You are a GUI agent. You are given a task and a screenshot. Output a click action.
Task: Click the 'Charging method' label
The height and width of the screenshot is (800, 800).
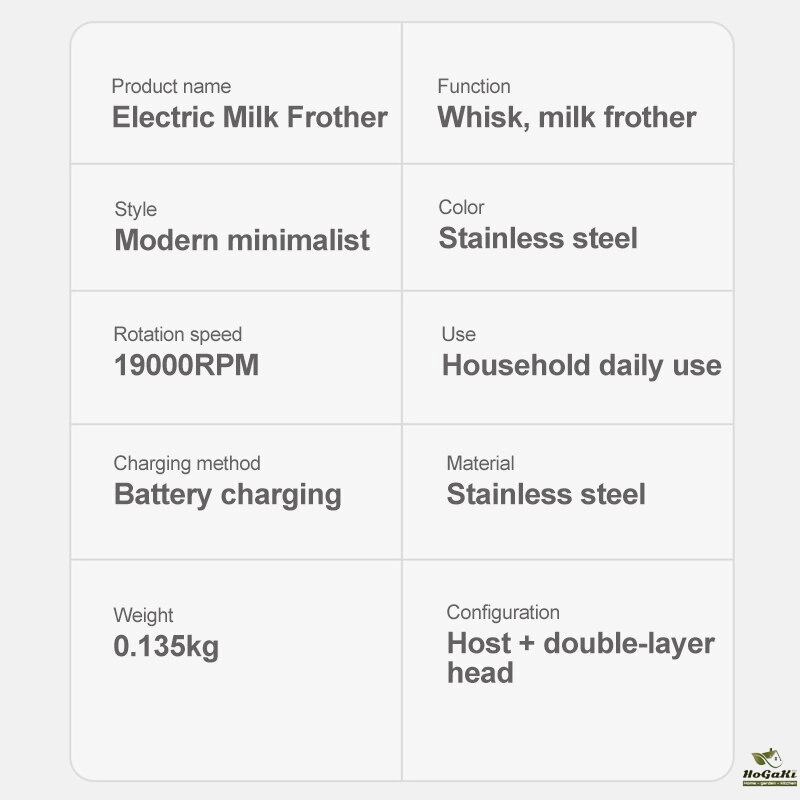pyautogui.click(x=187, y=463)
